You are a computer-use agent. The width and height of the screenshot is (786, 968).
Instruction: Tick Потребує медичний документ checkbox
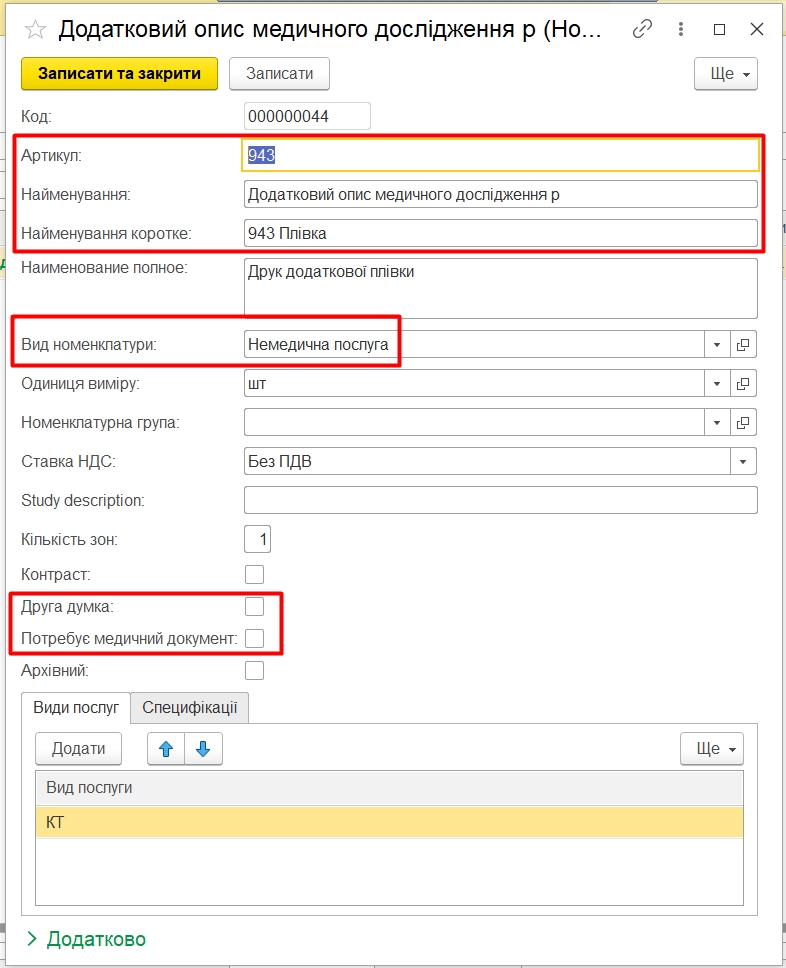(255, 638)
